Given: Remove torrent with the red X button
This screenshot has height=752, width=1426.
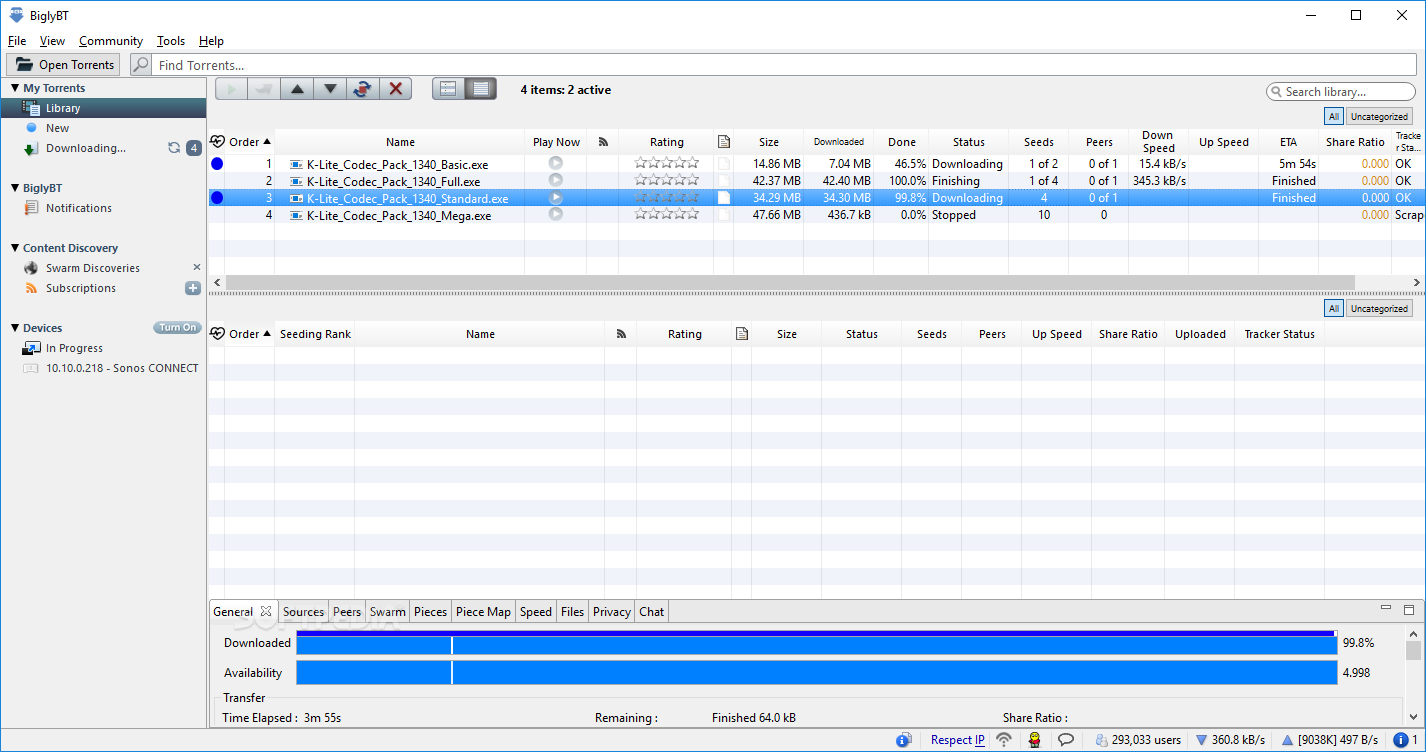Looking at the screenshot, I should pos(396,89).
